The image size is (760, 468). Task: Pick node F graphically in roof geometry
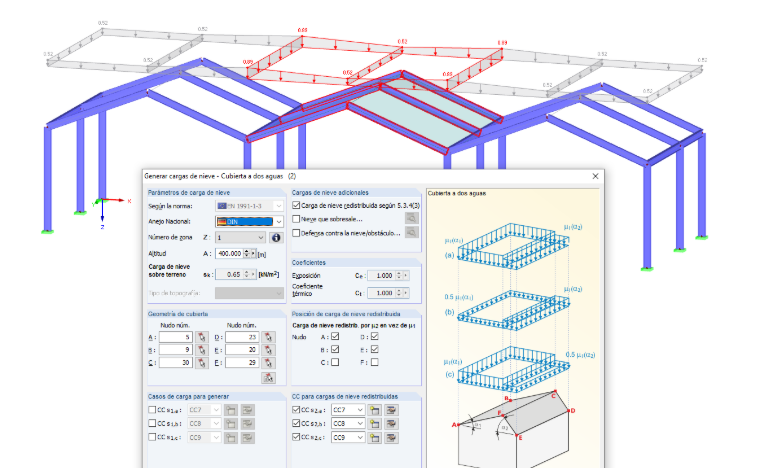pos(268,363)
